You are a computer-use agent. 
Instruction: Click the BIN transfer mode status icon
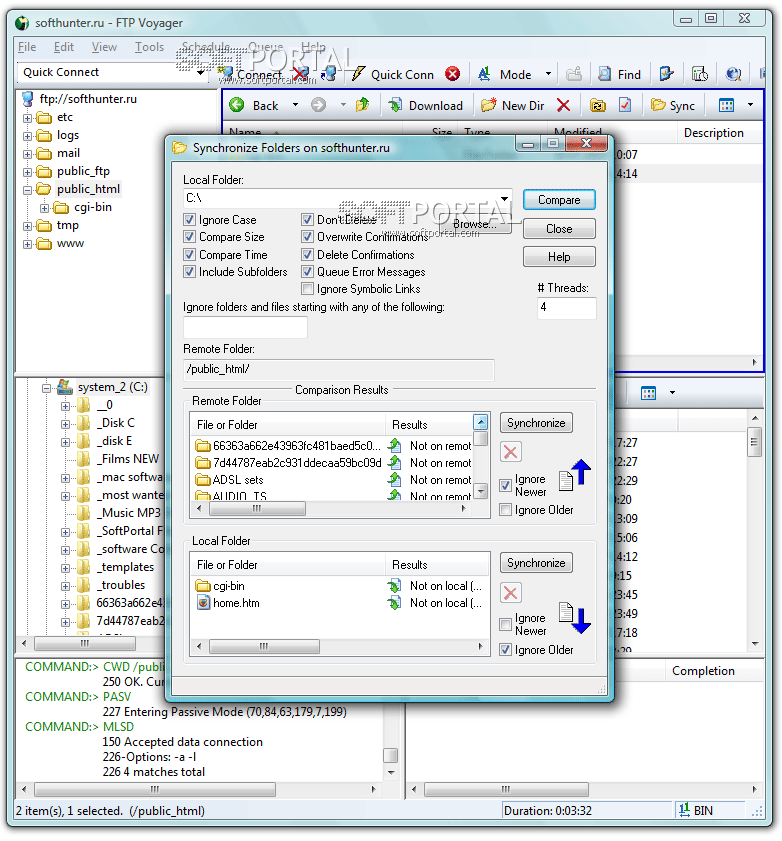coord(684,810)
